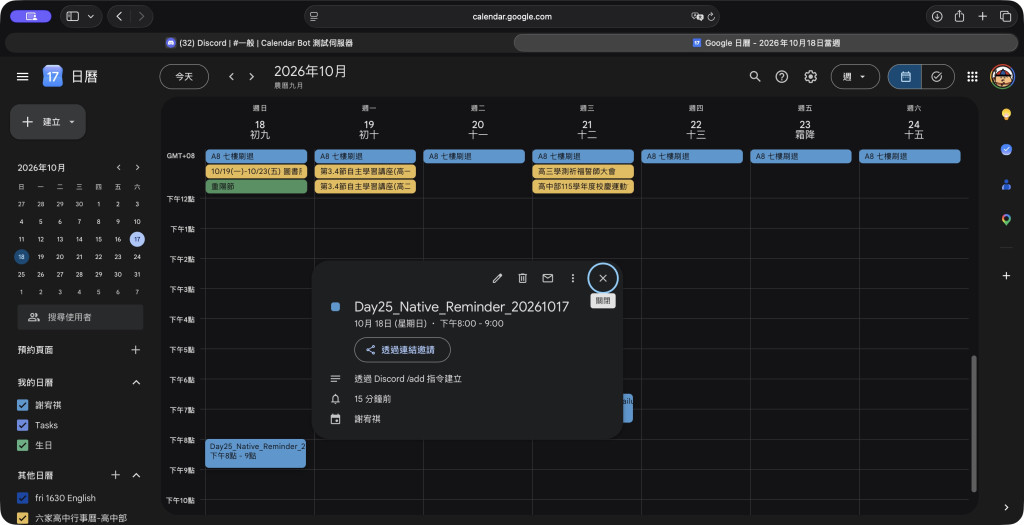The image size is (1024, 525).
Task: Open Day25_Native_Reminder event block in grid
Action: point(255,453)
